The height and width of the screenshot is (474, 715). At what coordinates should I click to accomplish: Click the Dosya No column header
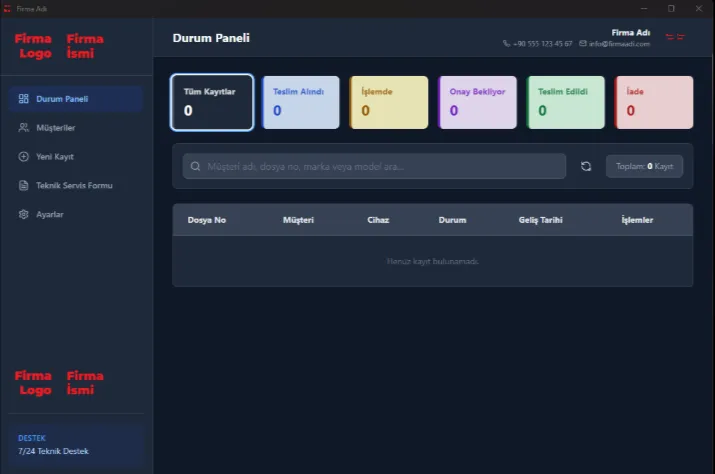pyautogui.click(x=207, y=220)
